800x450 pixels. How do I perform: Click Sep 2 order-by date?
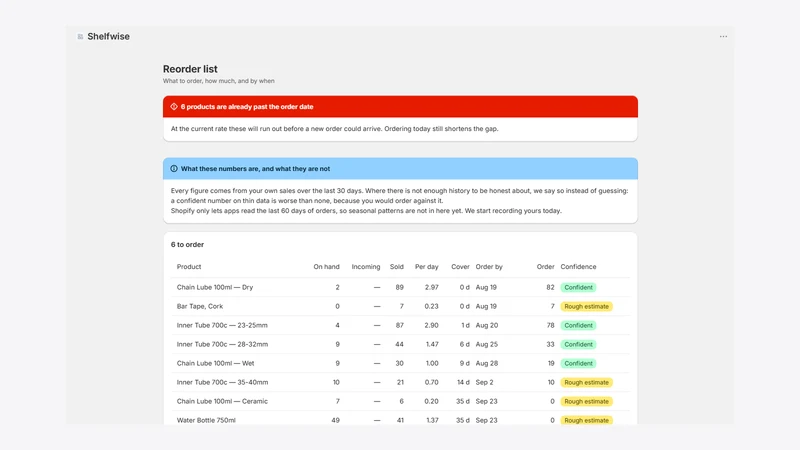(484, 382)
